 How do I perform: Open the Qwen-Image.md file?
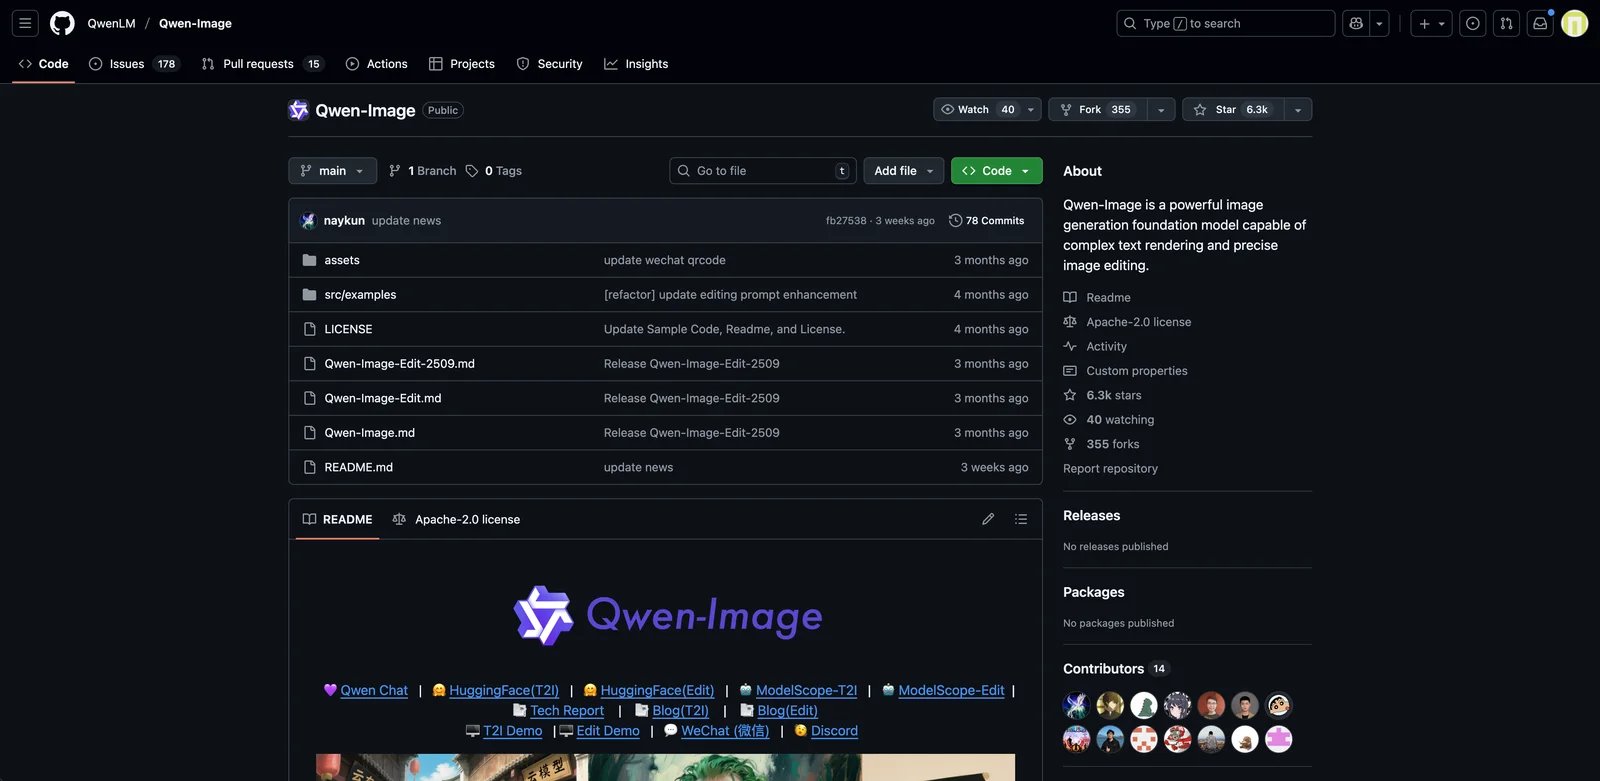click(x=369, y=433)
